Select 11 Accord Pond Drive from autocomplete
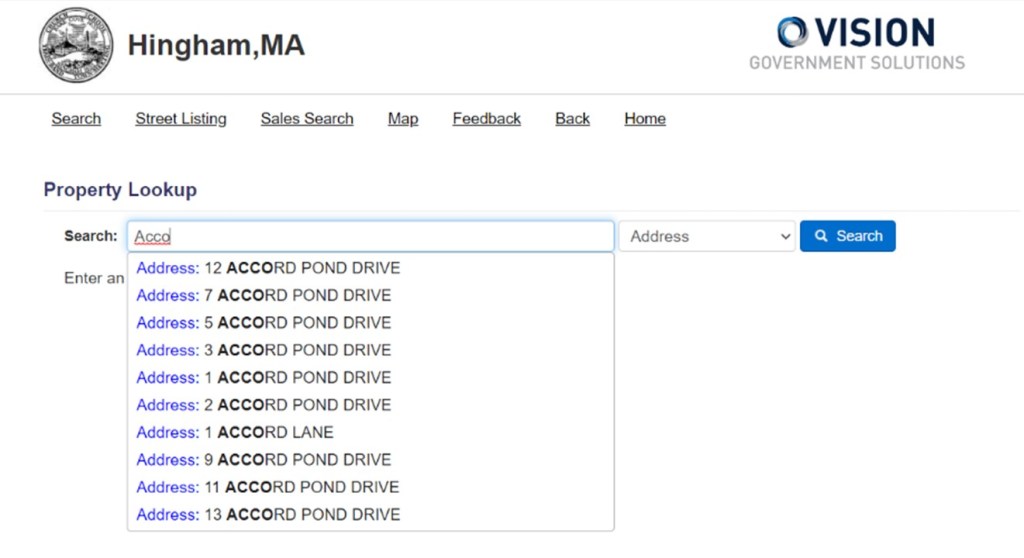The height and width of the screenshot is (558, 1024). coord(268,487)
